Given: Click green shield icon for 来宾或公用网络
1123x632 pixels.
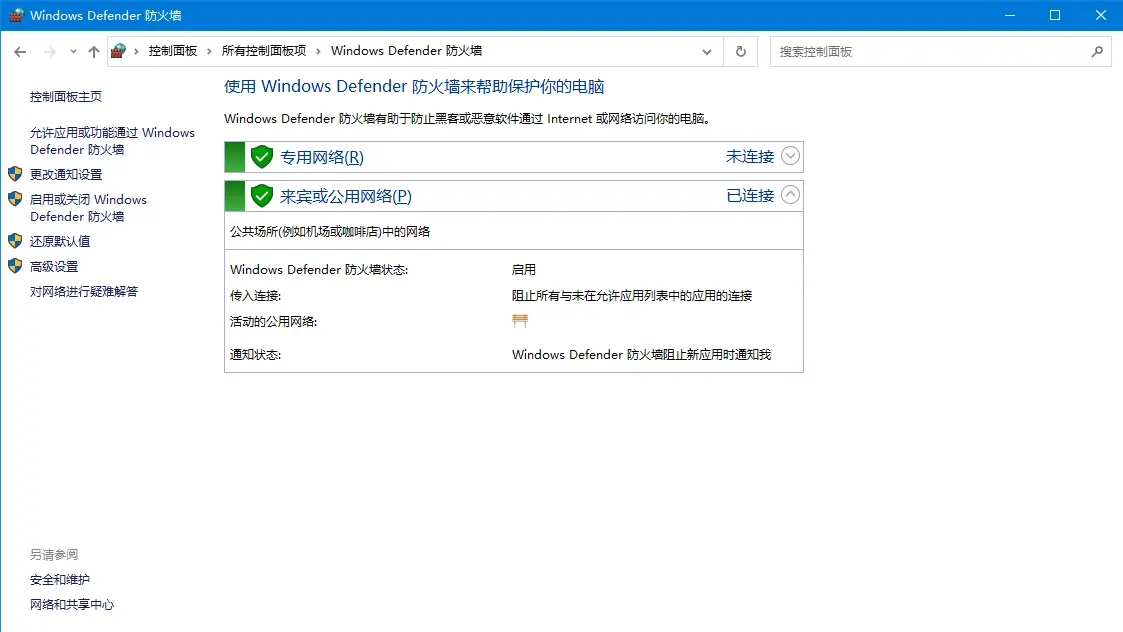Looking at the screenshot, I should click(262, 196).
